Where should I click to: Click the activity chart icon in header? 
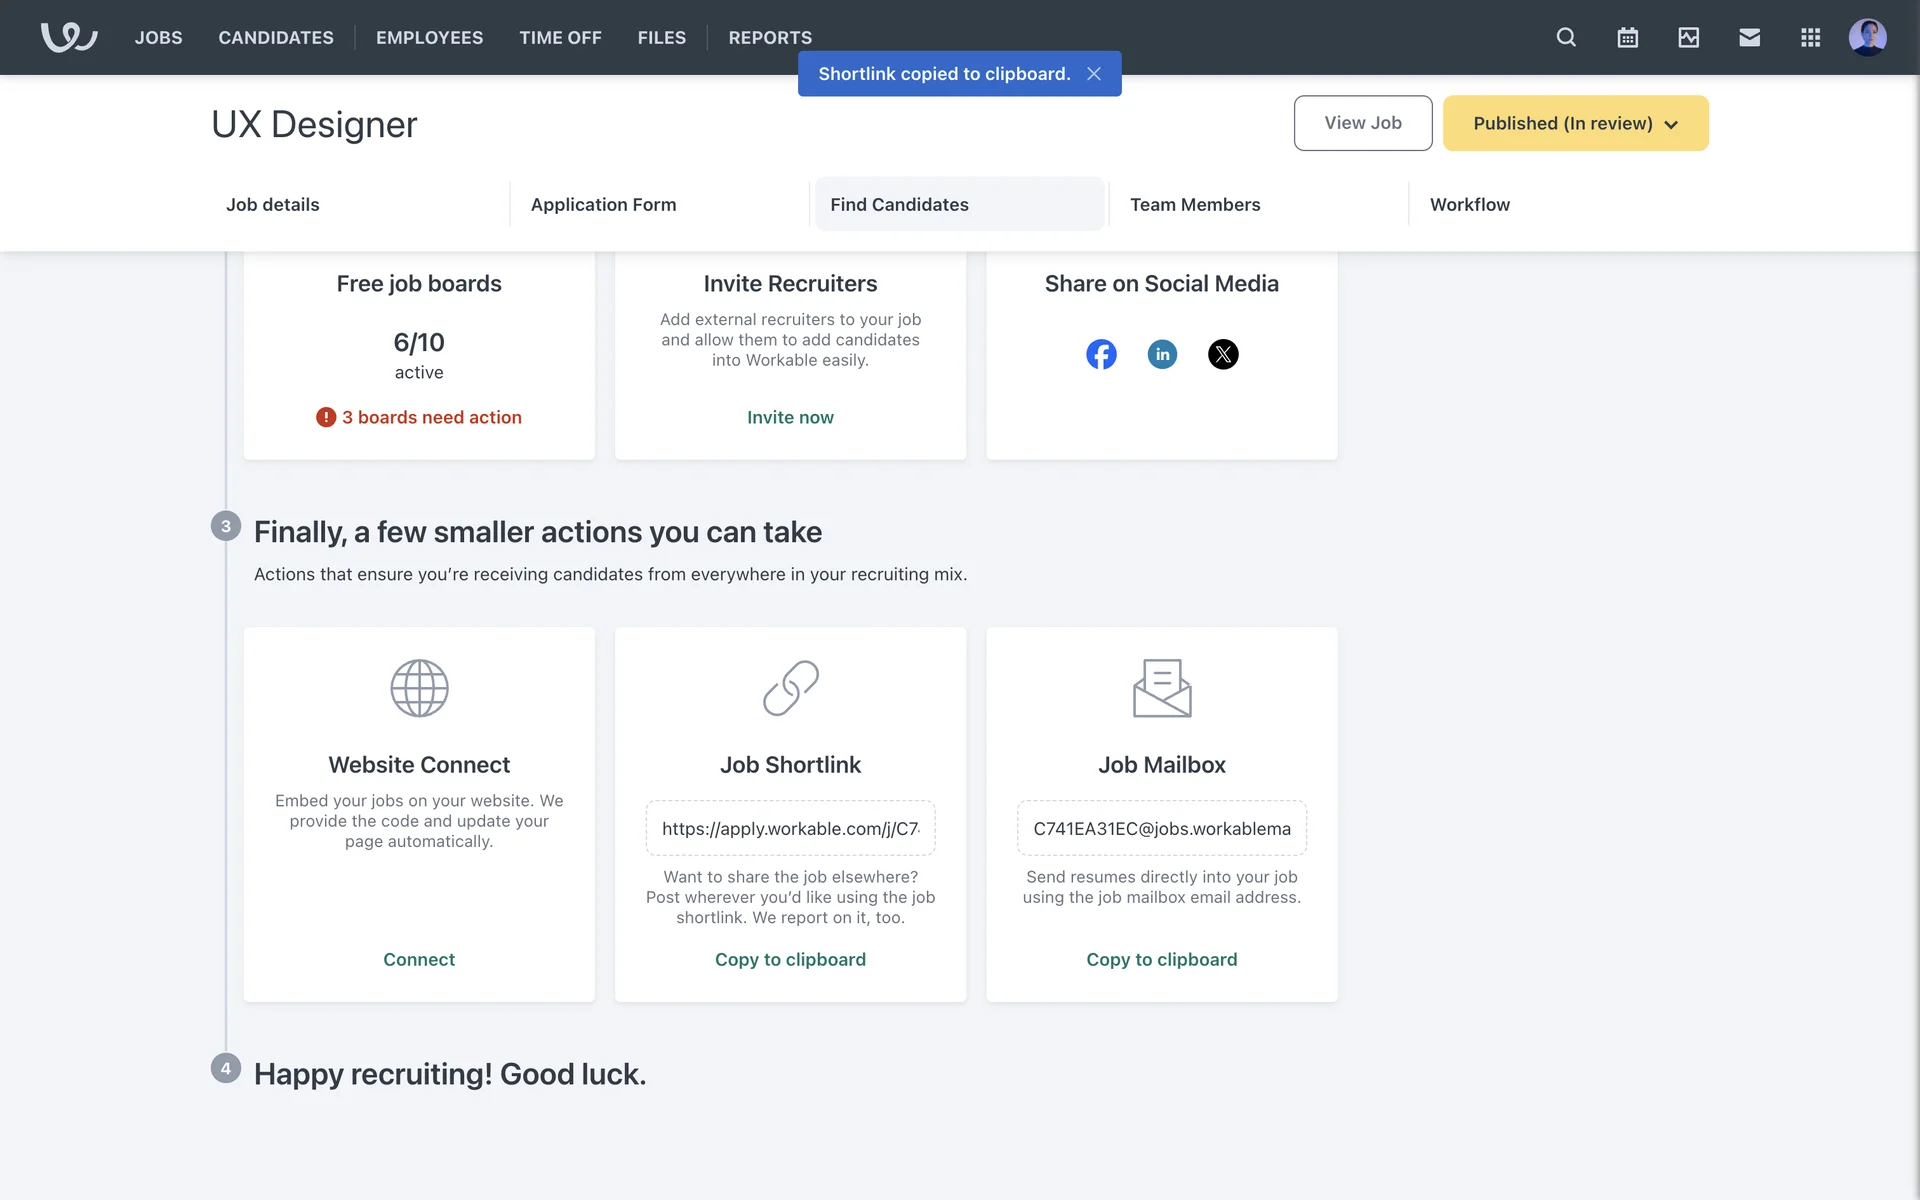pos(1688,37)
